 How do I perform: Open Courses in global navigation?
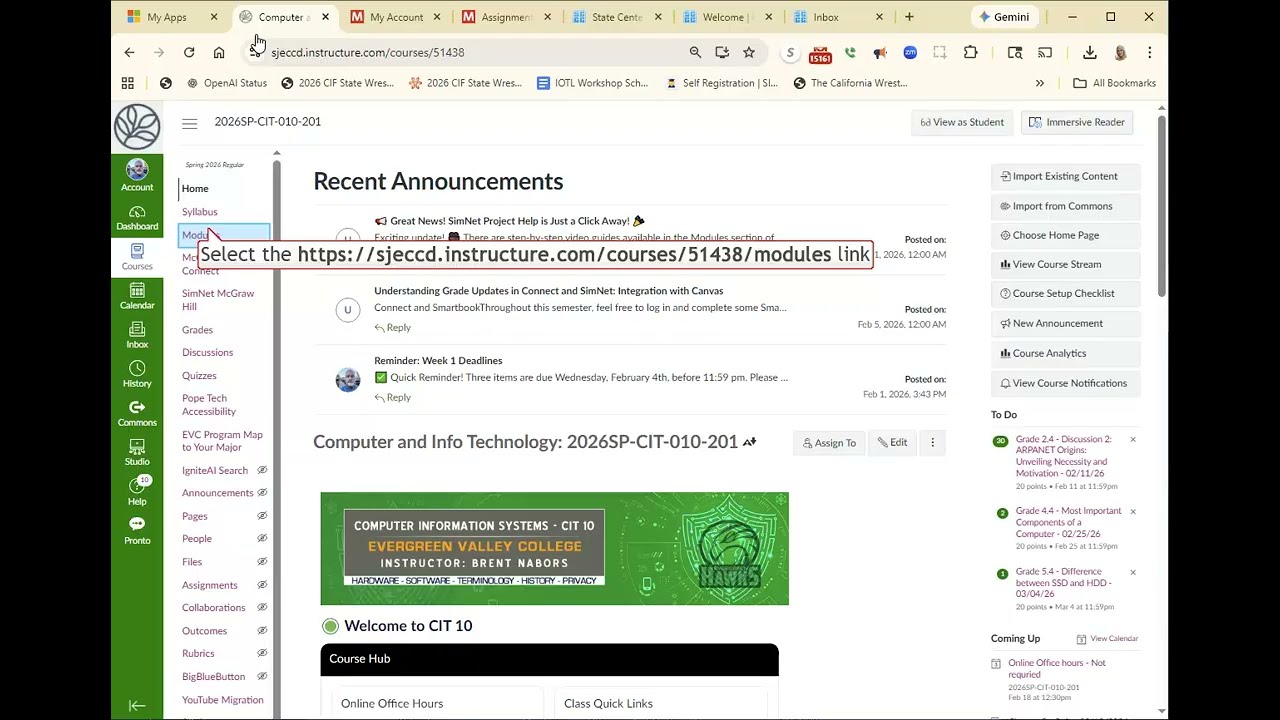tap(137, 256)
